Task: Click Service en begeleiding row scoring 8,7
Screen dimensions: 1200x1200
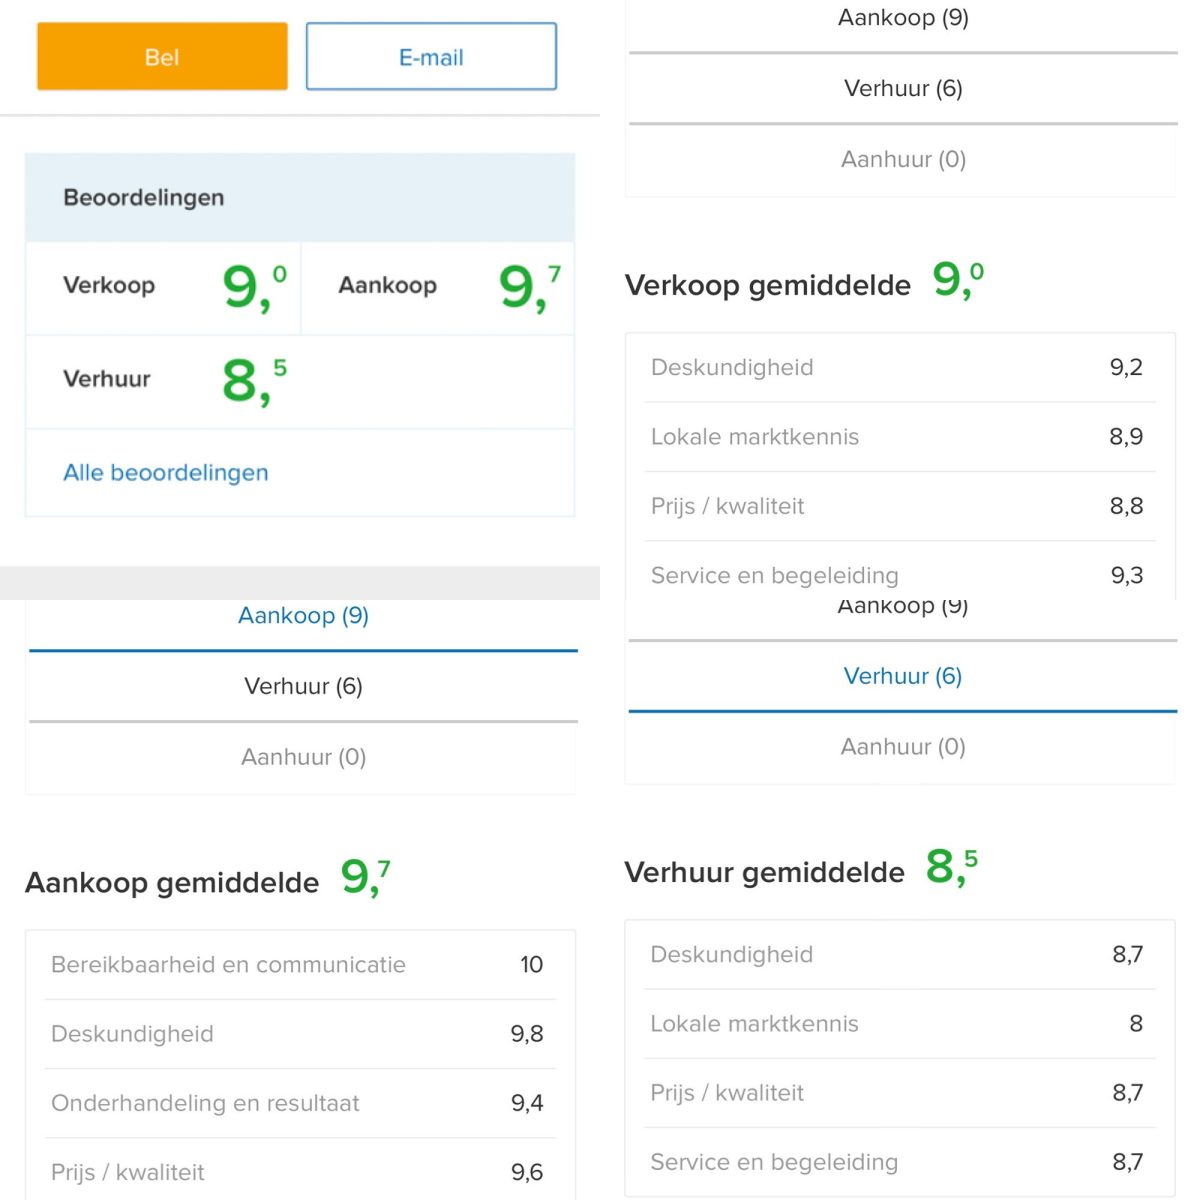Action: (x=899, y=1162)
